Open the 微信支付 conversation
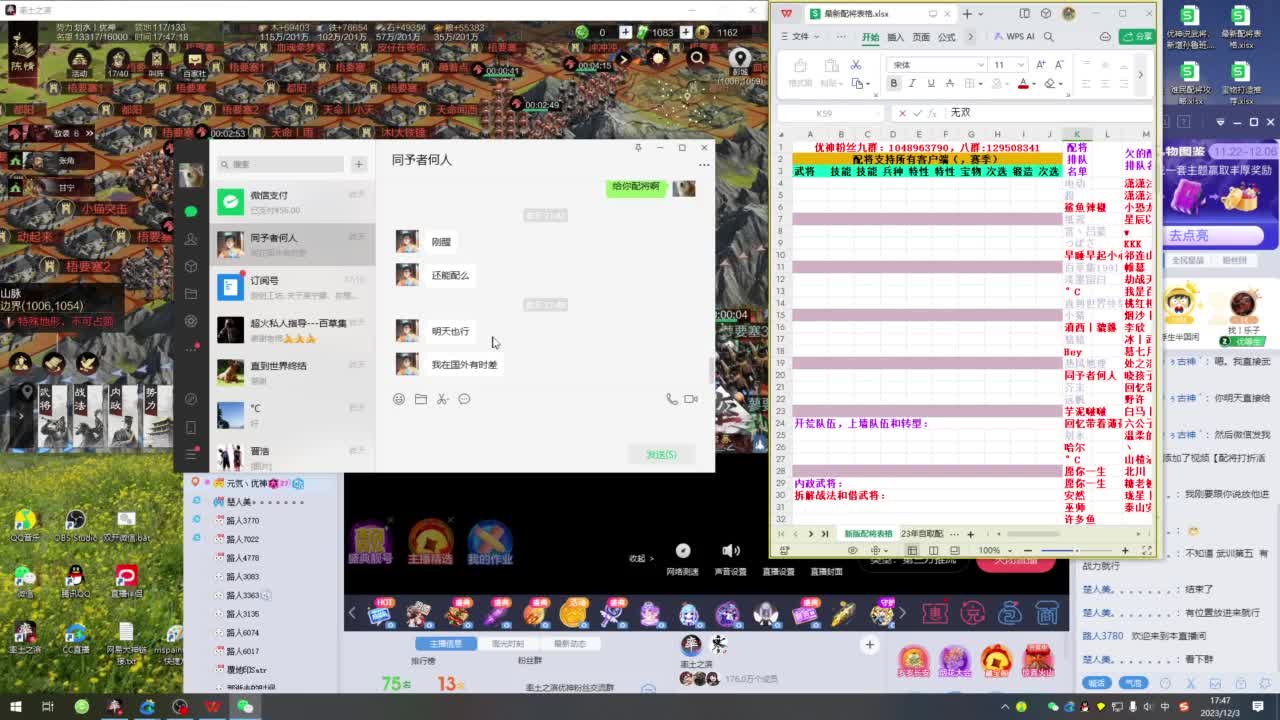 [x=293, y=201]
